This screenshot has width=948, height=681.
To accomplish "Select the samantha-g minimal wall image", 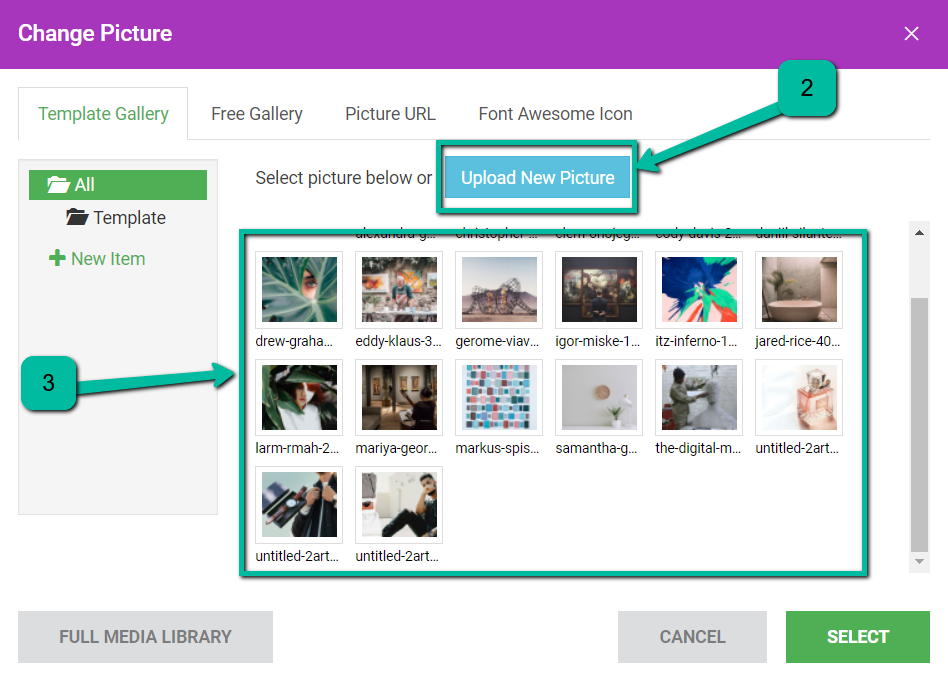I will click(x=599, y=397).
